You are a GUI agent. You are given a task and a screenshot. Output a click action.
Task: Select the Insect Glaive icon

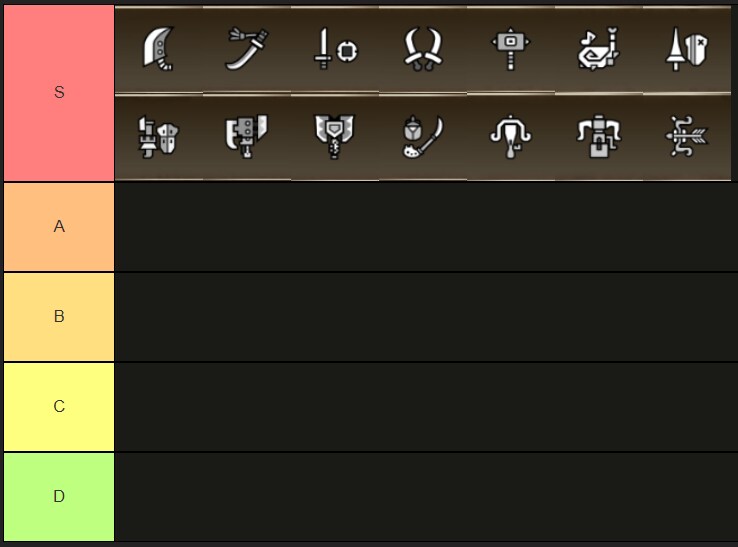[423, 137]
